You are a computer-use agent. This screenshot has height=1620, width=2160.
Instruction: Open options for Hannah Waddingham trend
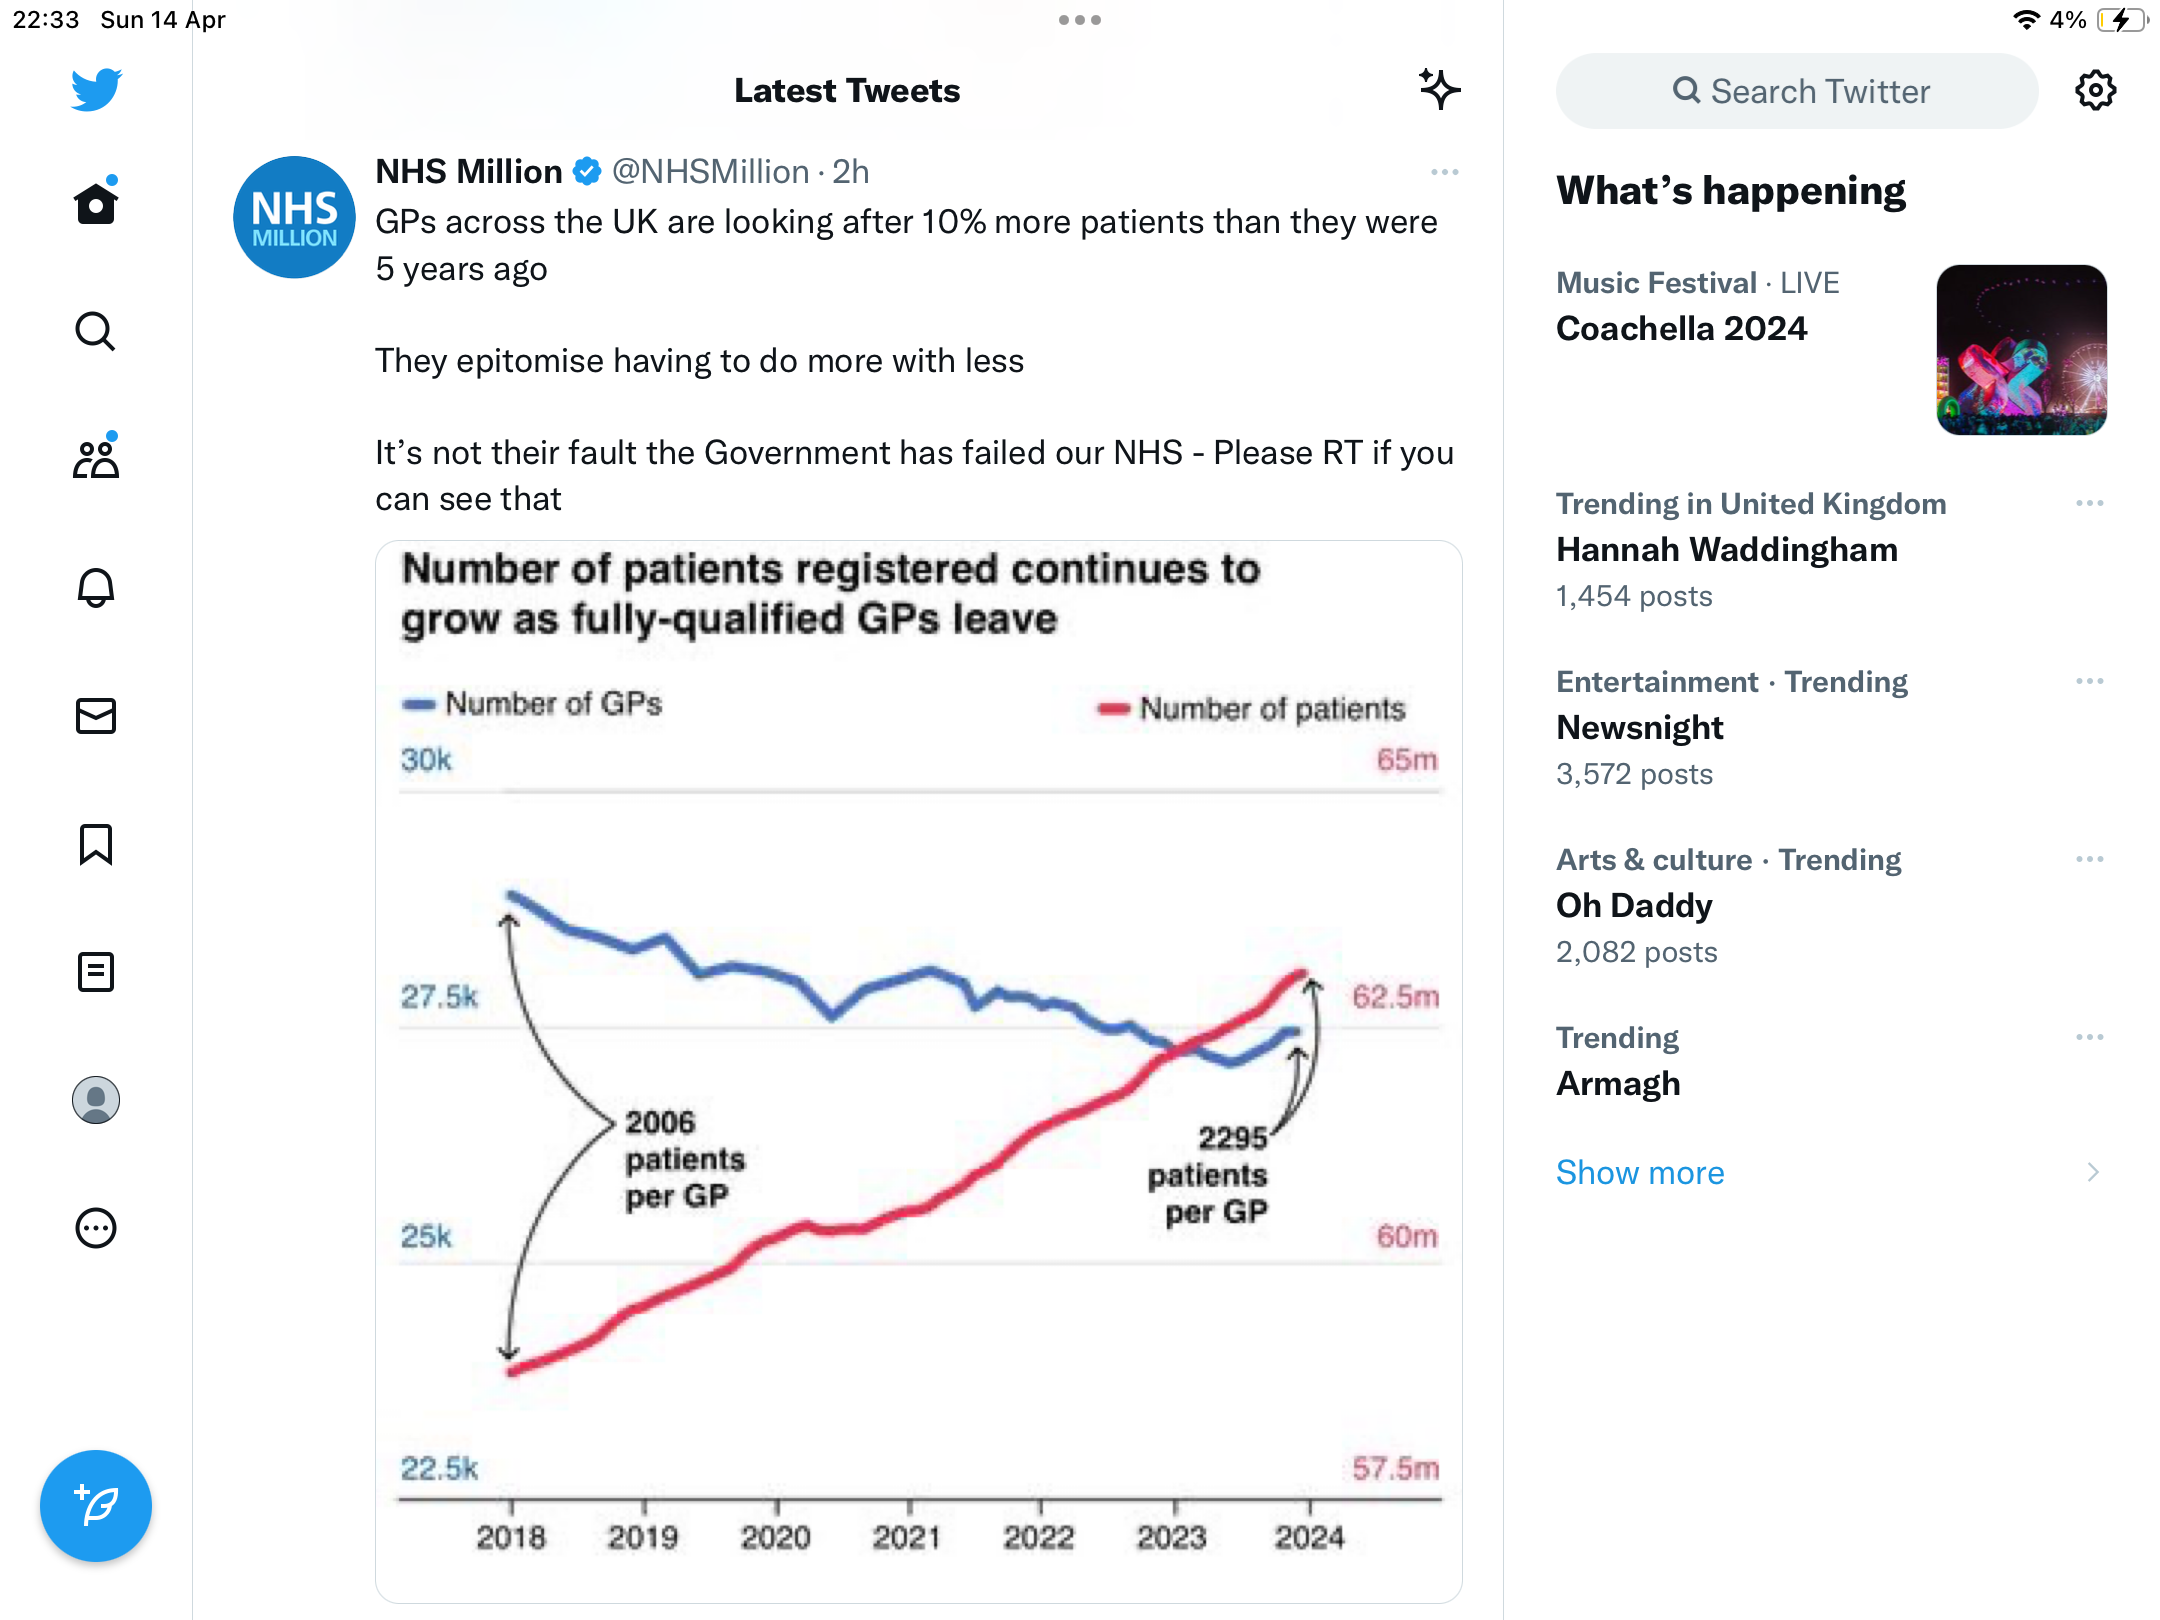(2090, 503)
